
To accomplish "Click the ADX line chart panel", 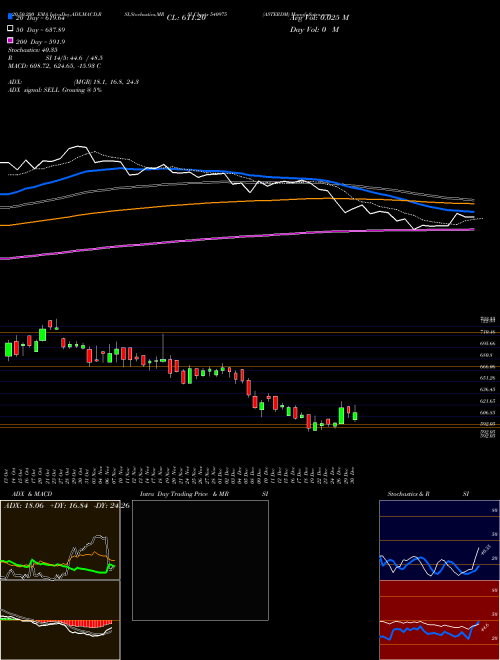I will point(60,540).
